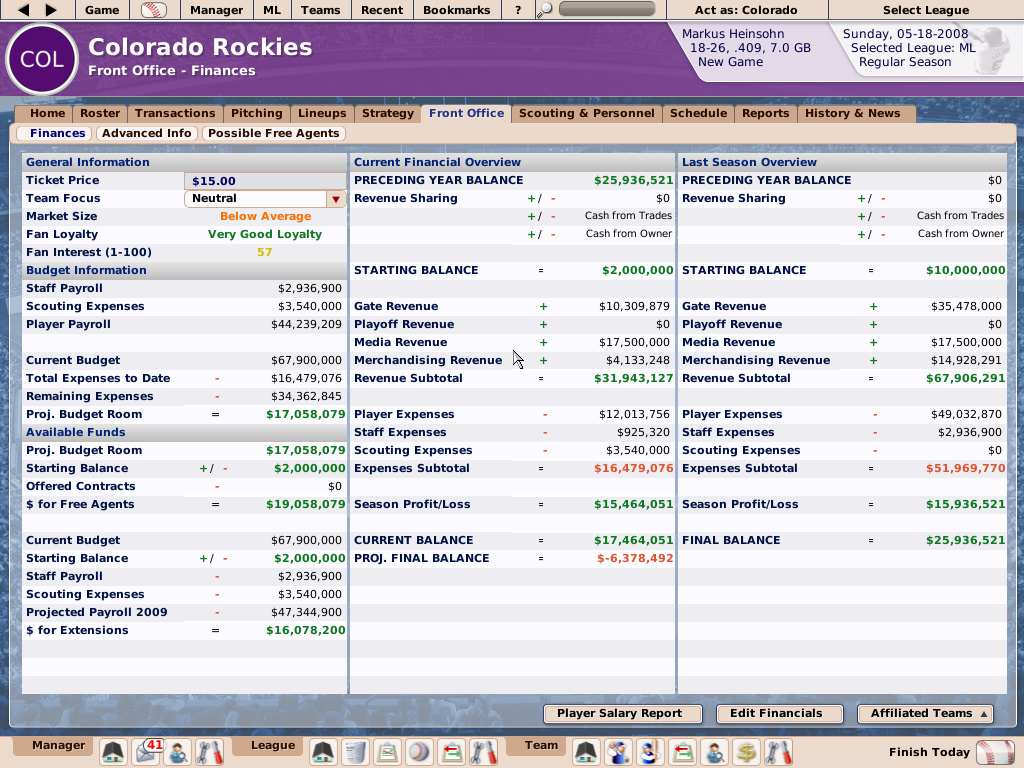Click the $-6,378,492 projected final balance
Image resolution: width=1024 pixels, height=768 pixels.
(x=635, y=558)
